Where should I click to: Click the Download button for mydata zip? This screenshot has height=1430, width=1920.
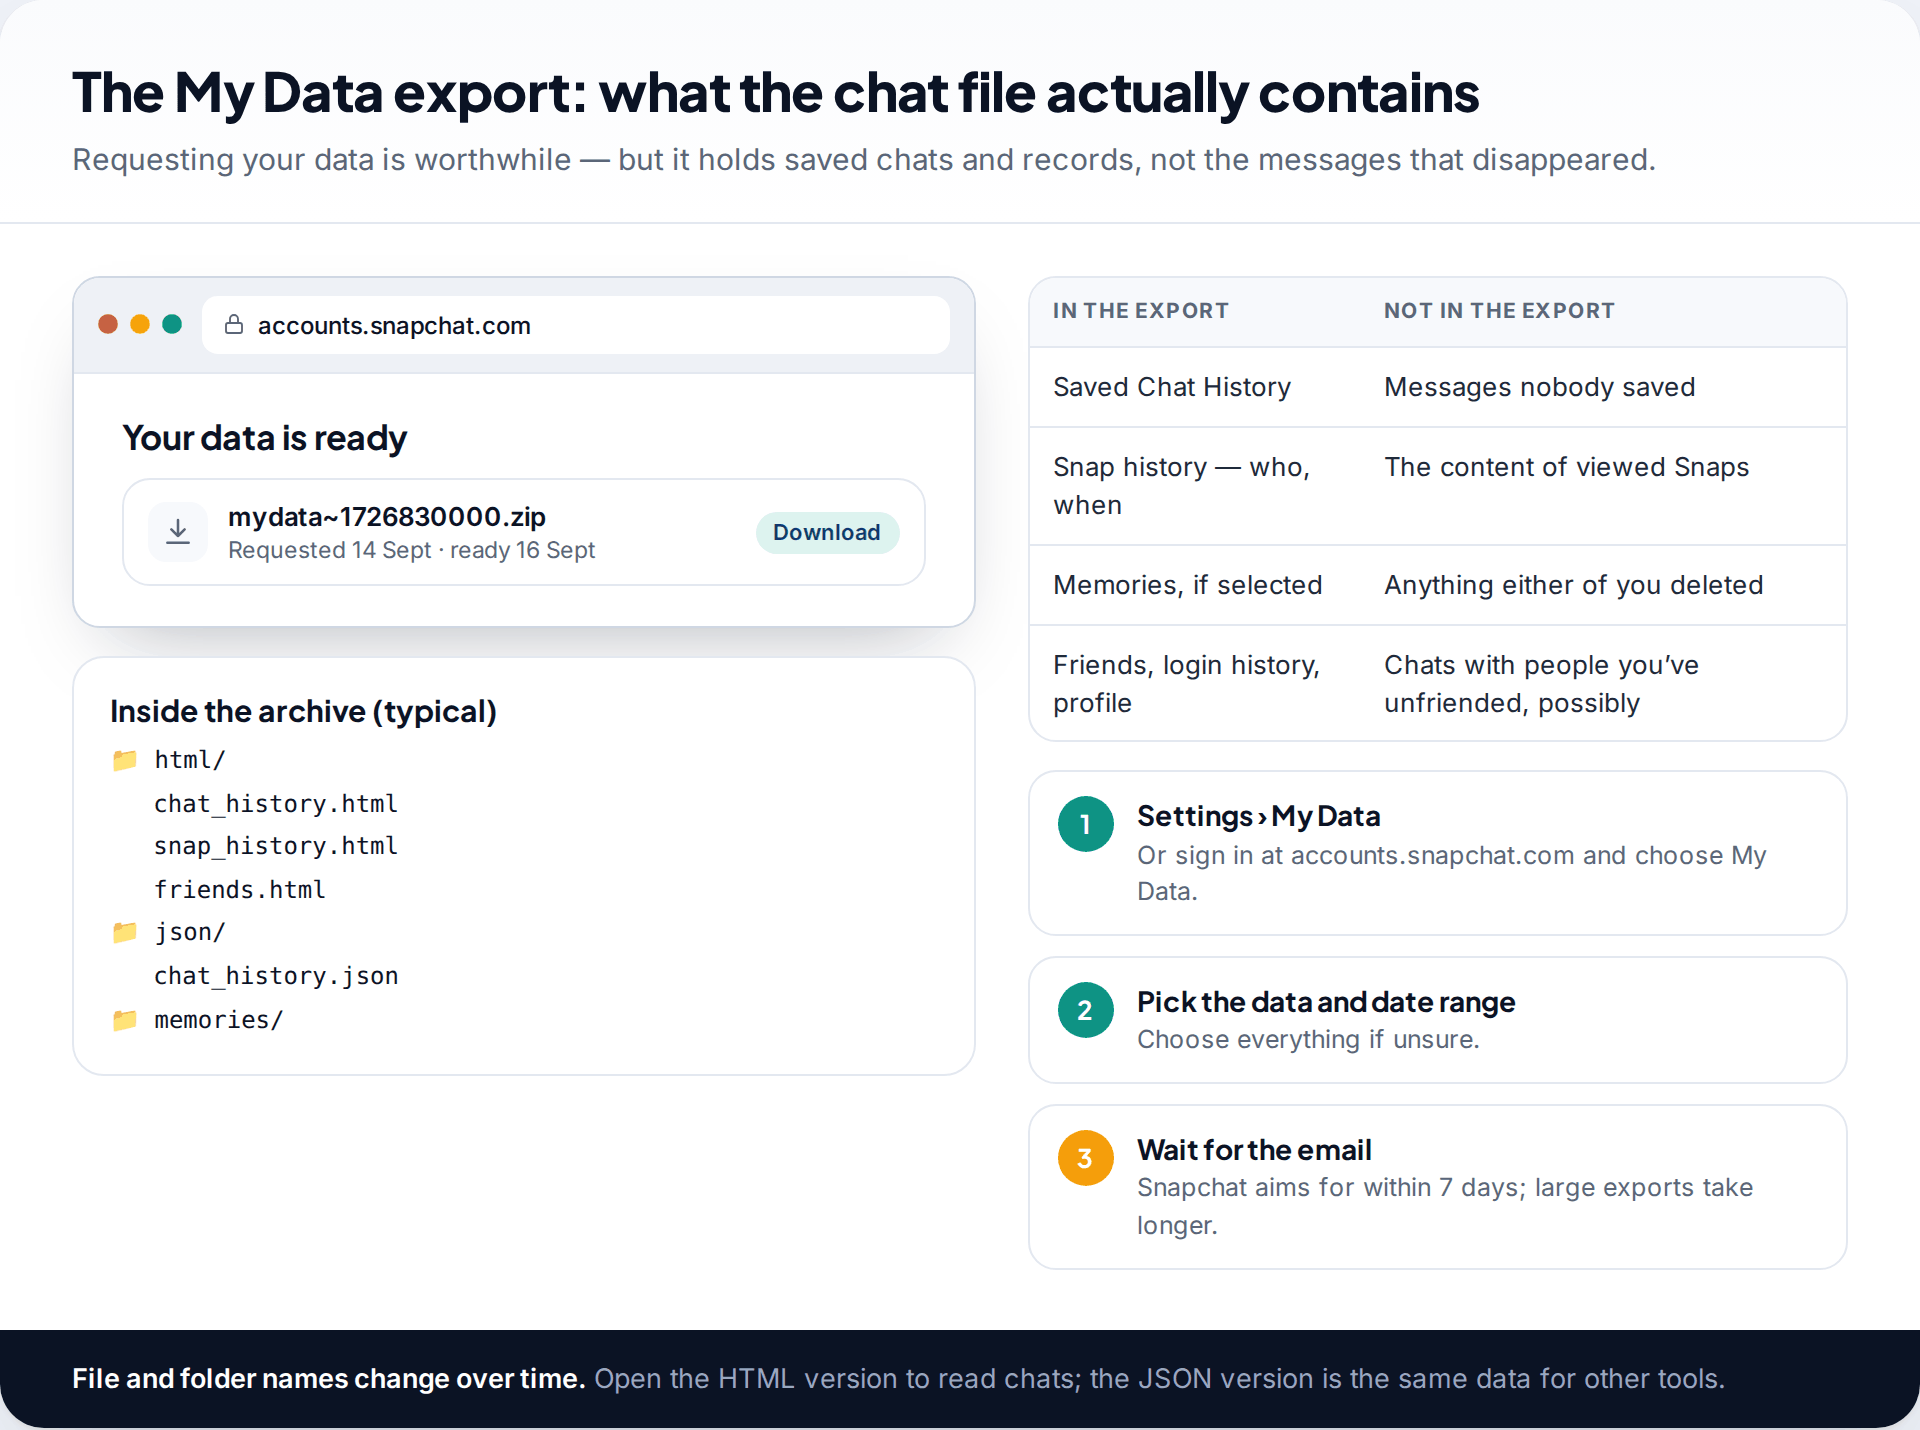(827, 532)
